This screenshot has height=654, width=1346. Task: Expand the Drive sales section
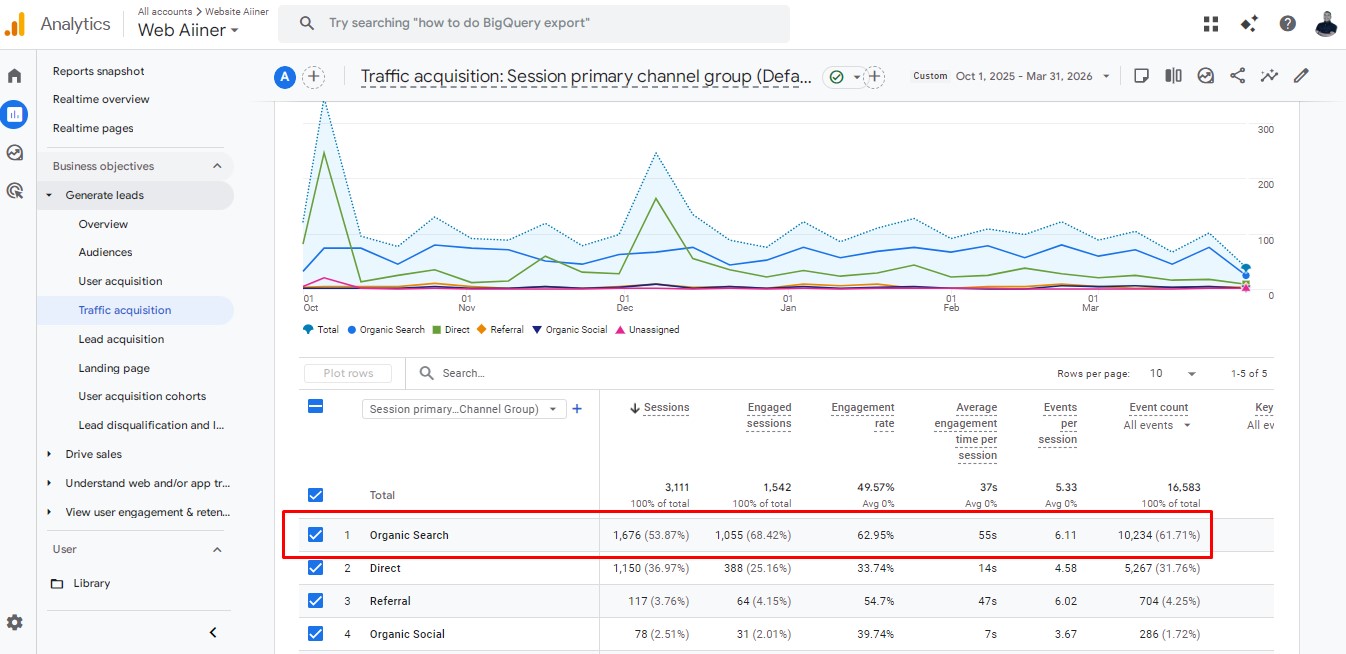coord(49,454)
